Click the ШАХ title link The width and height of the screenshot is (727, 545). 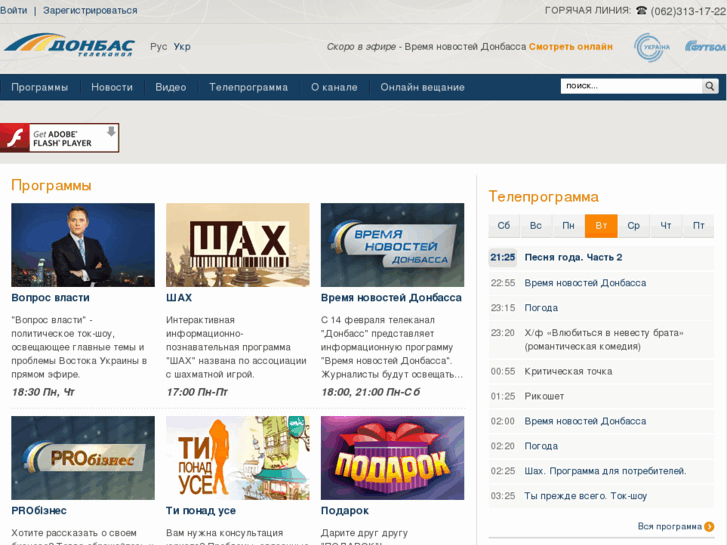click(x=179, y=298)
